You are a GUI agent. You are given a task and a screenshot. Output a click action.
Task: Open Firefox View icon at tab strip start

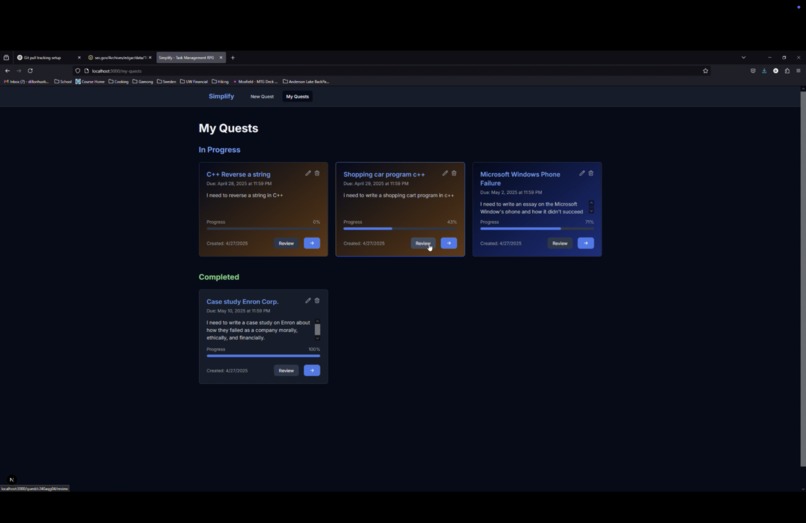[x=6, y=58]
